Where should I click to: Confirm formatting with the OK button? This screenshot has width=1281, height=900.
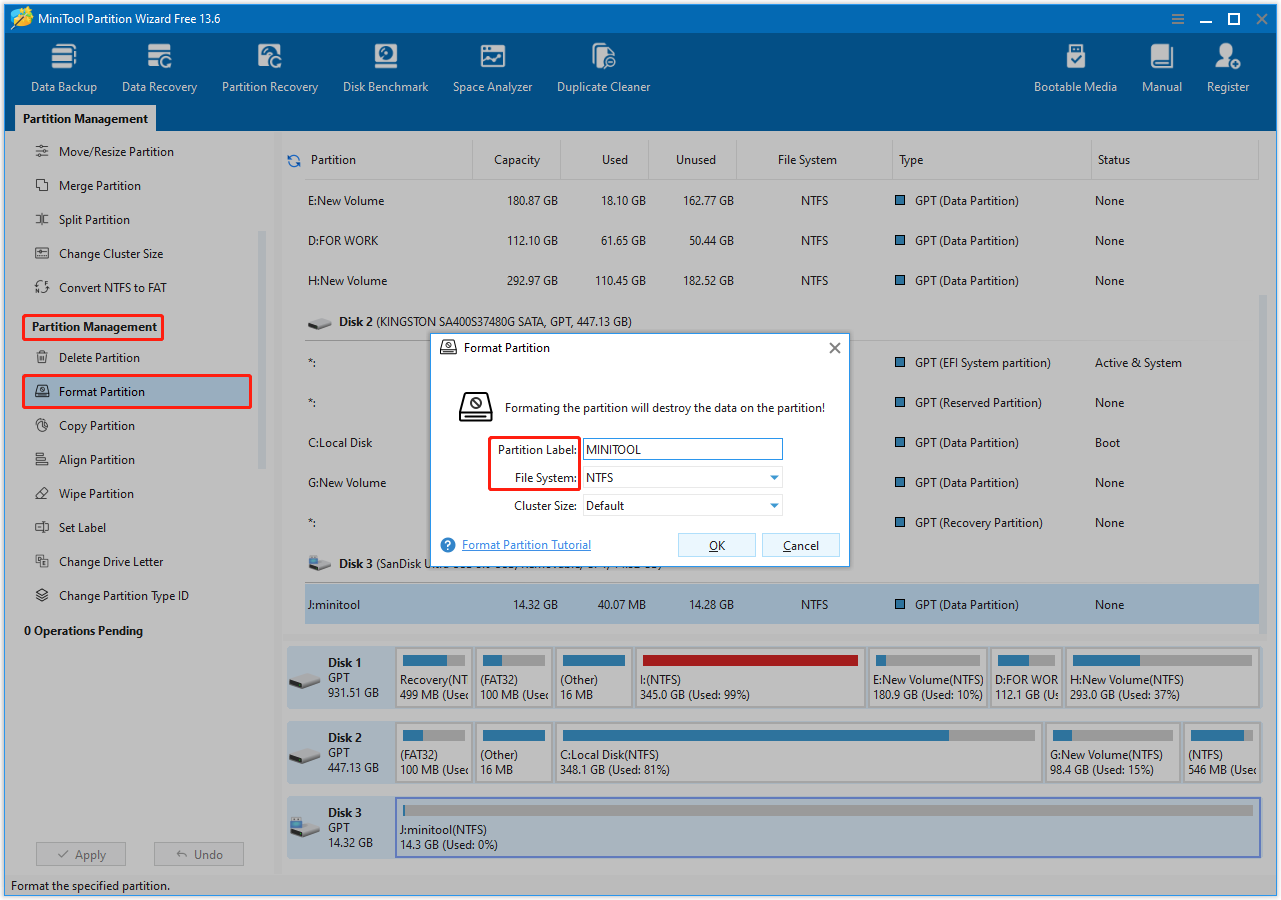coord(716,545)
